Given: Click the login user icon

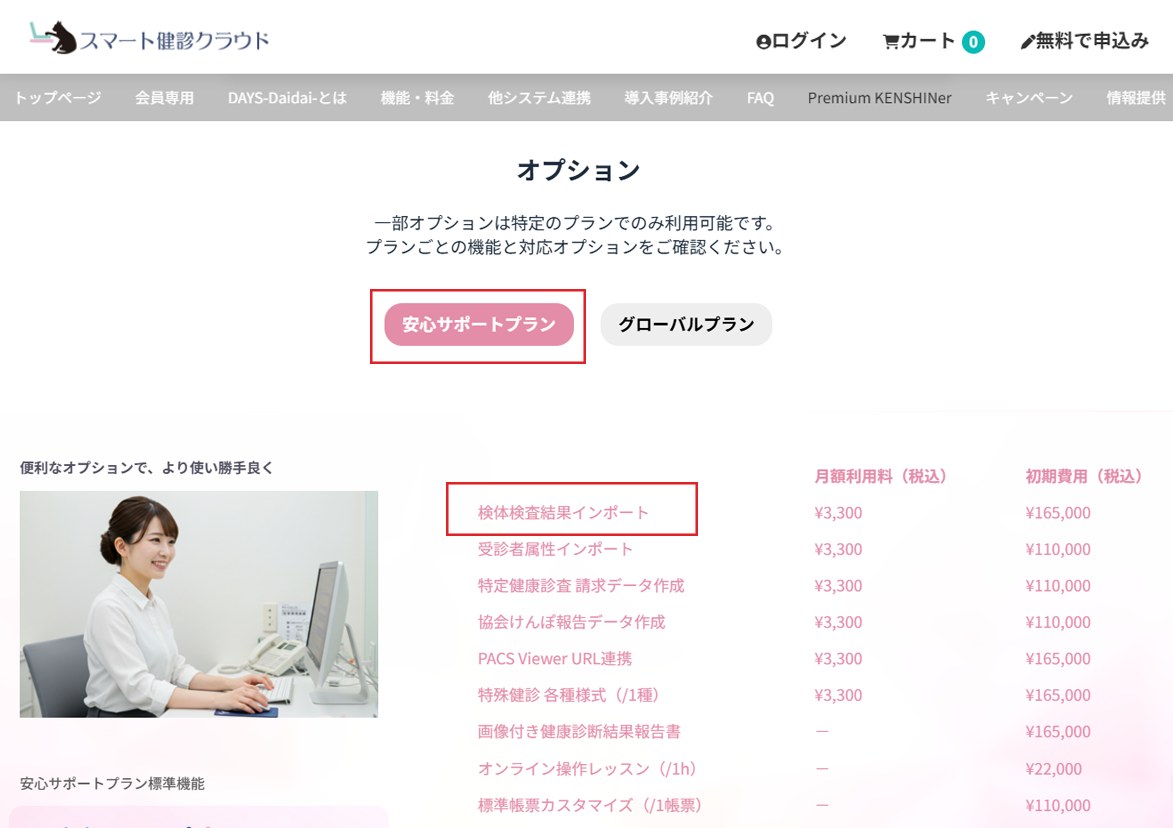Looking at the screenshot, I should pyautogui.click(x=763, y=42).
